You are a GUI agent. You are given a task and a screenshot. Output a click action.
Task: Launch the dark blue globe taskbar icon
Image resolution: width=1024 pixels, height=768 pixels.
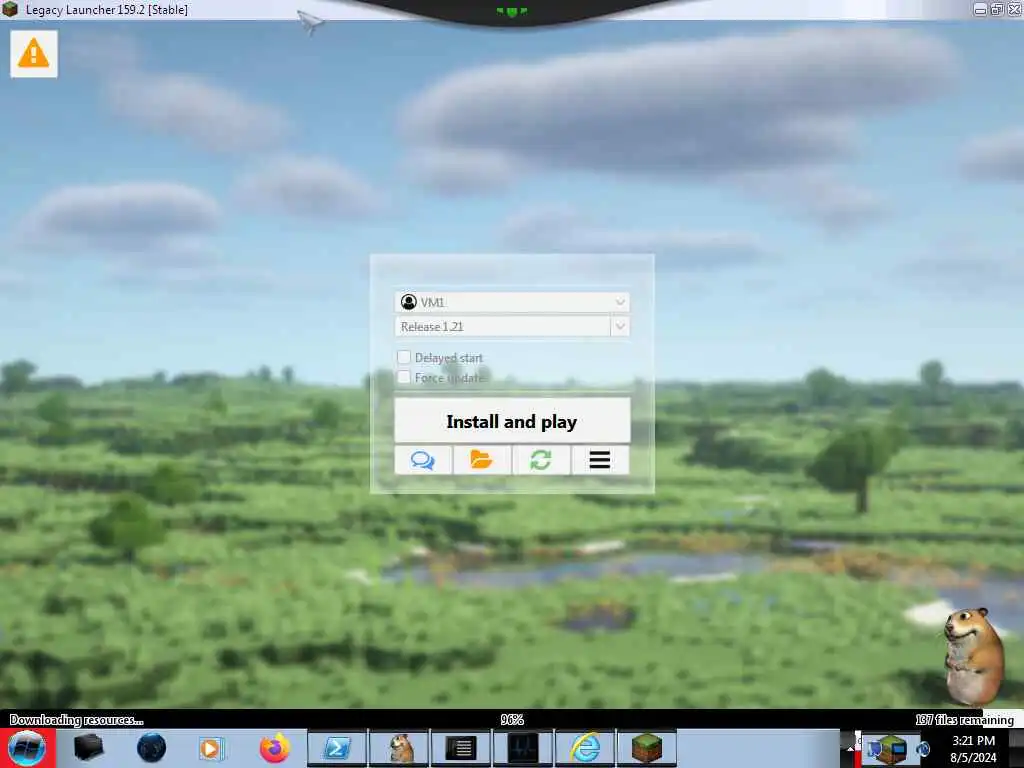click(152, 748)
